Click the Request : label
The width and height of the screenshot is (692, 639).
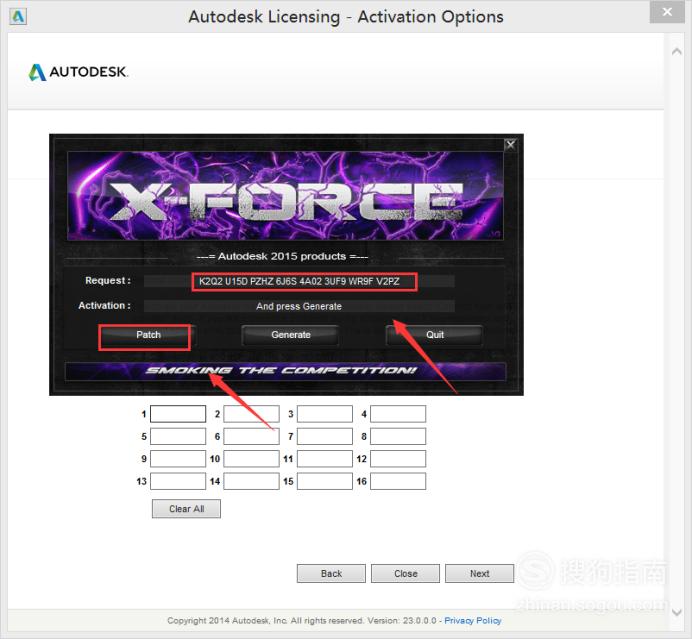pyautogui.click(x=108, y=281)
